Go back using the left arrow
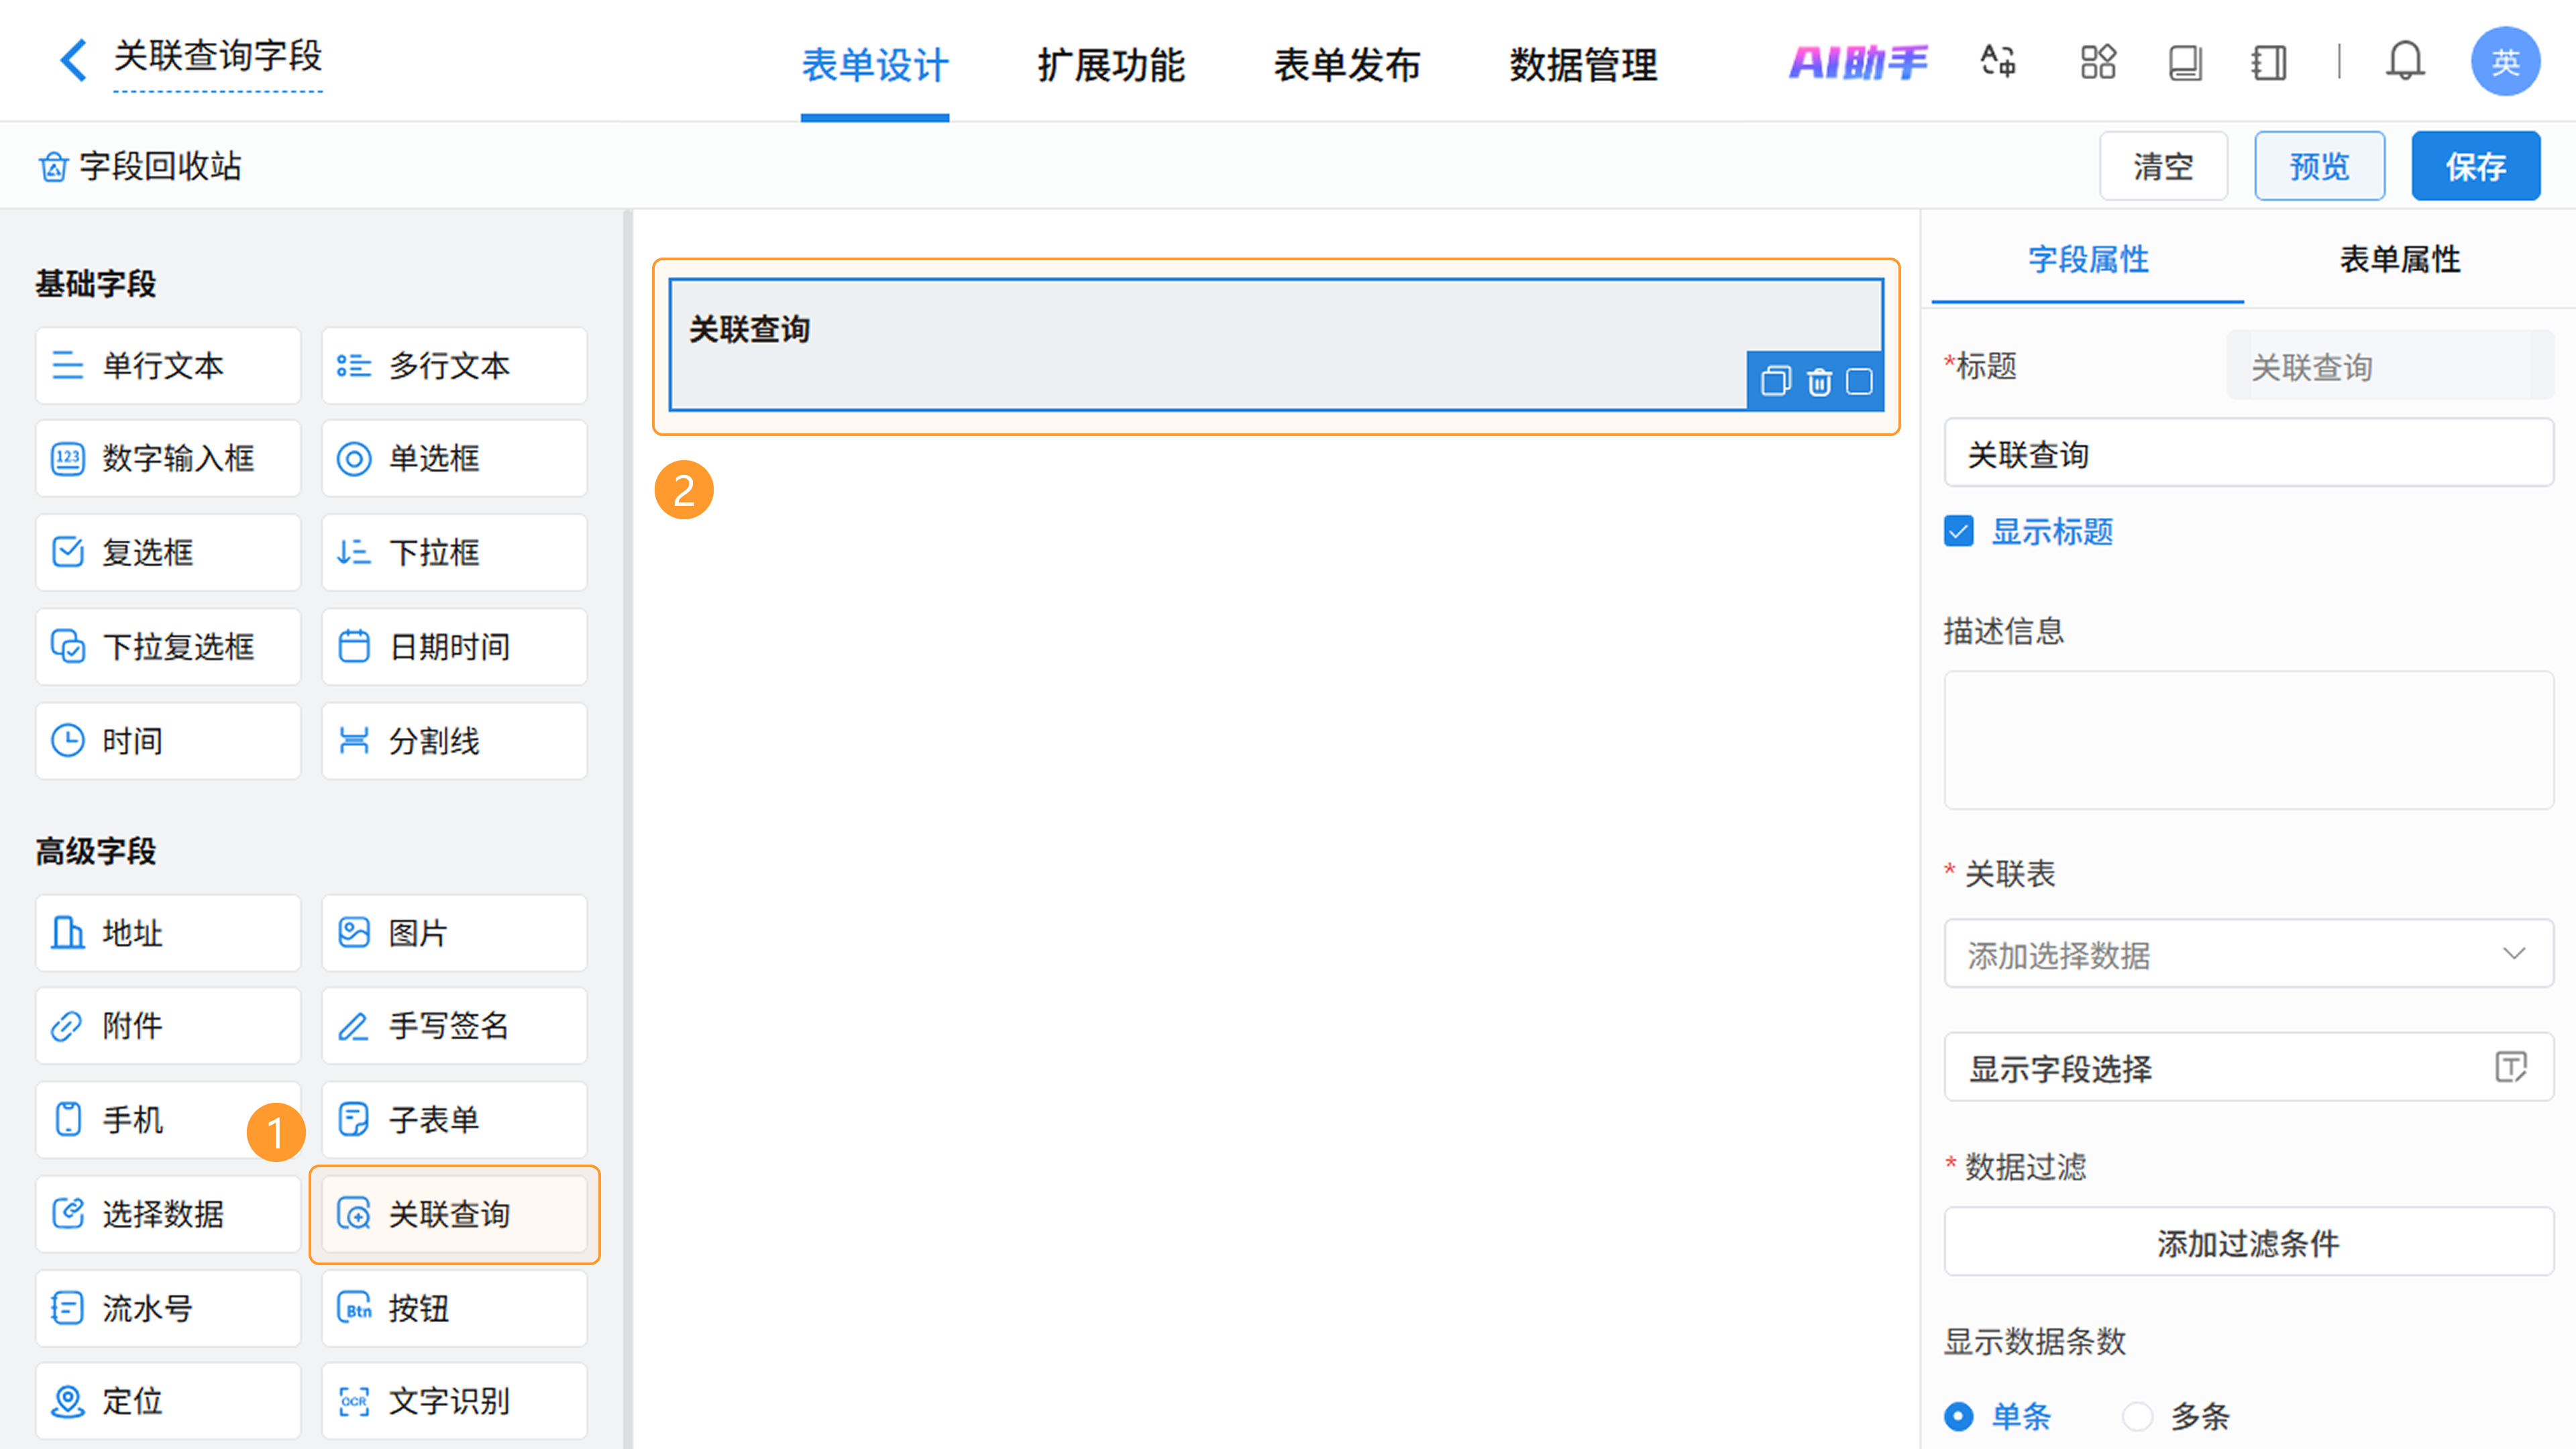The height and width of the screenshot is (1449, 2576). (73, 60)
